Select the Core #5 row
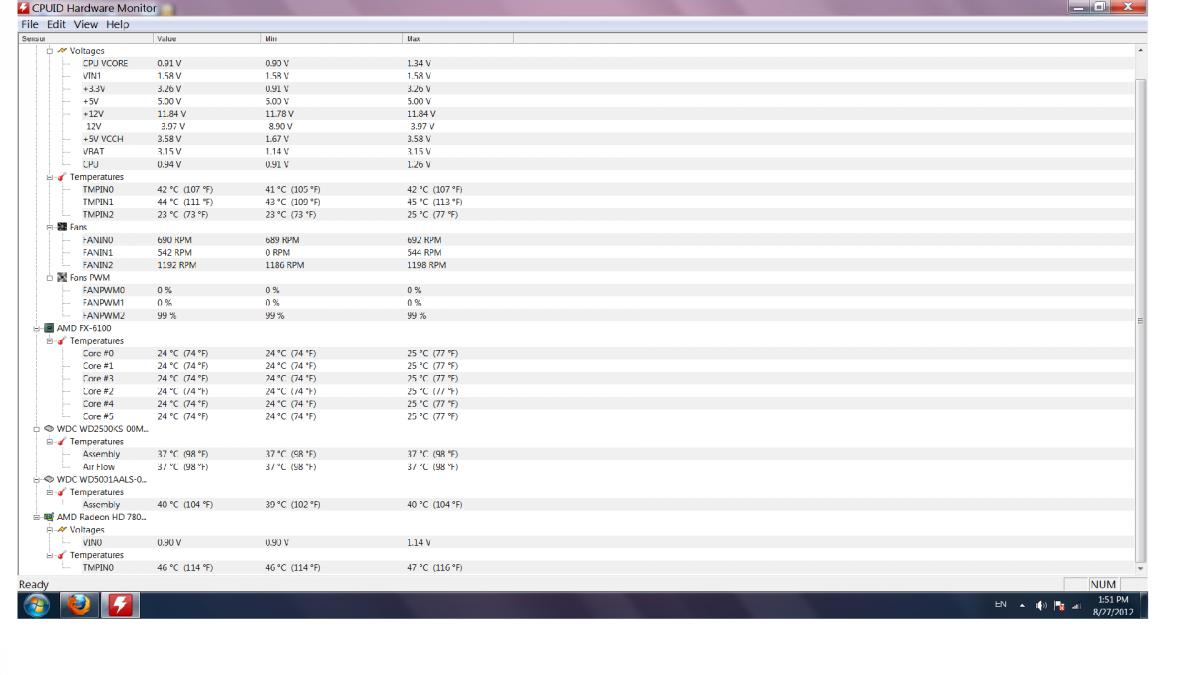The height and width of the screenshot is (675, 1200). point(577,416)
